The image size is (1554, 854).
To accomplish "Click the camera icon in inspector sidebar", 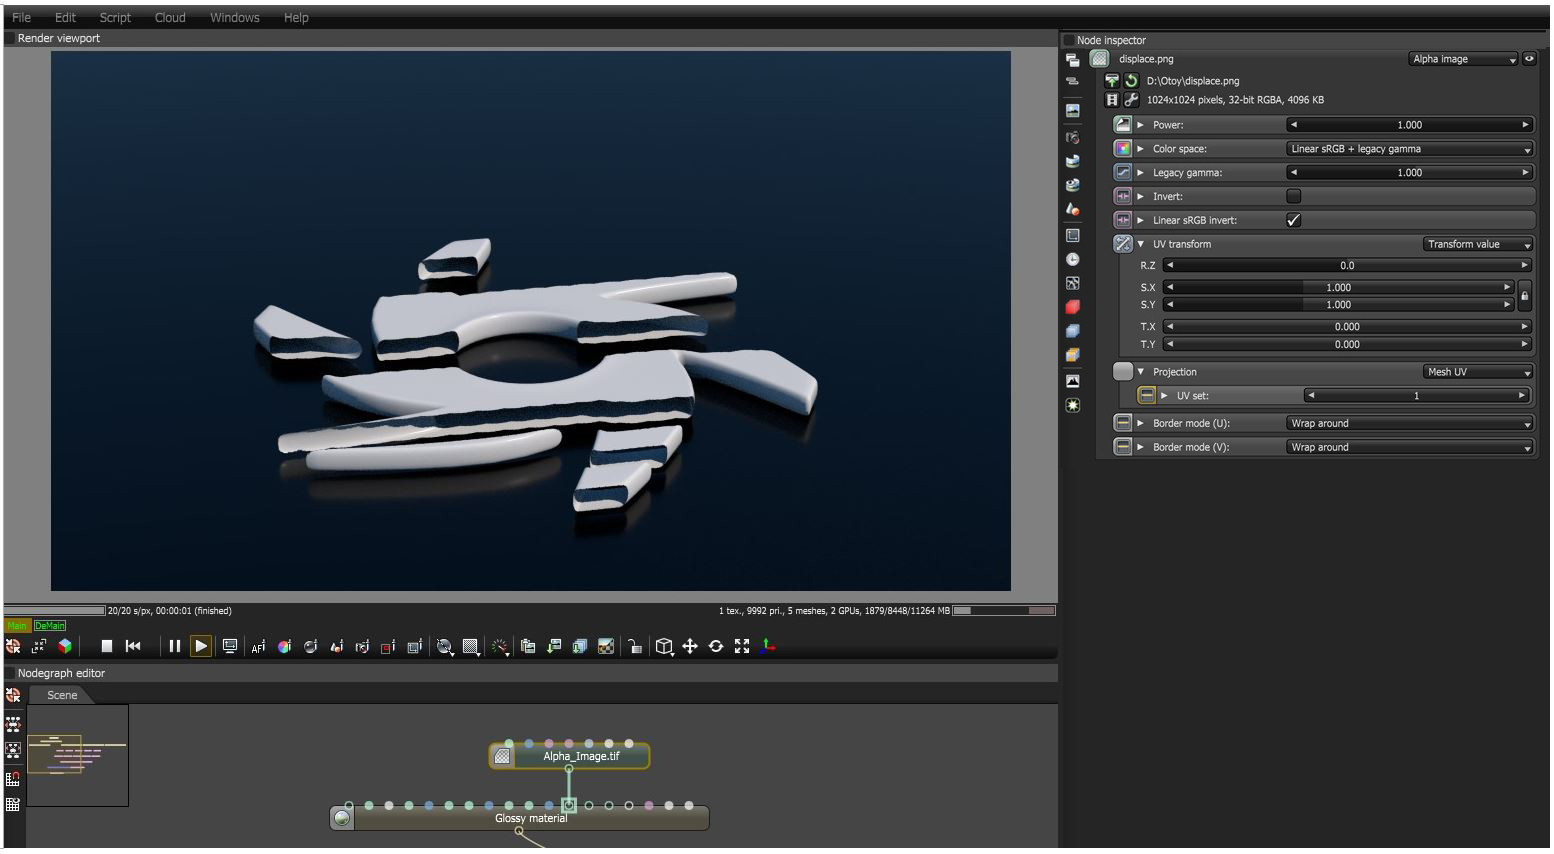I will coord(1073,138).
